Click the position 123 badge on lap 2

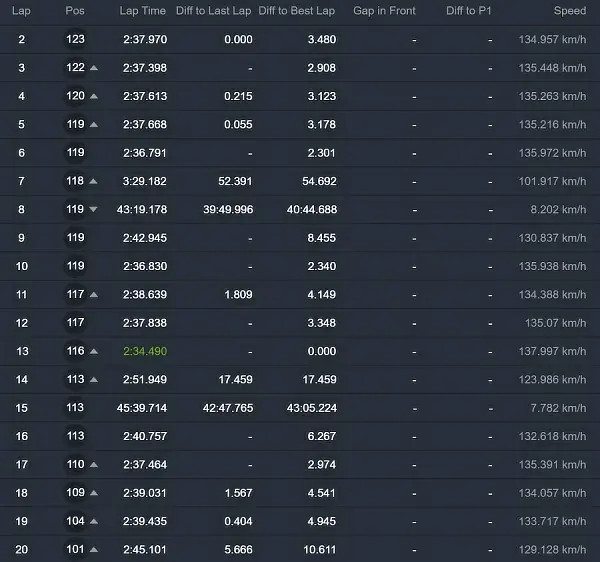click(x=75, y=40)
